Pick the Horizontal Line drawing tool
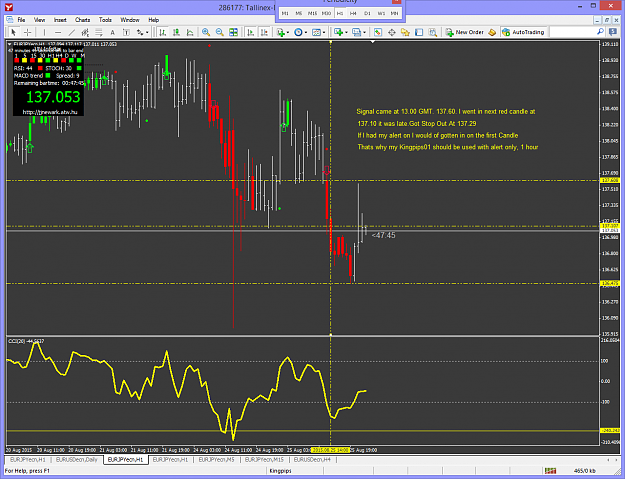 pyautogui.click(x=58, y=32)
